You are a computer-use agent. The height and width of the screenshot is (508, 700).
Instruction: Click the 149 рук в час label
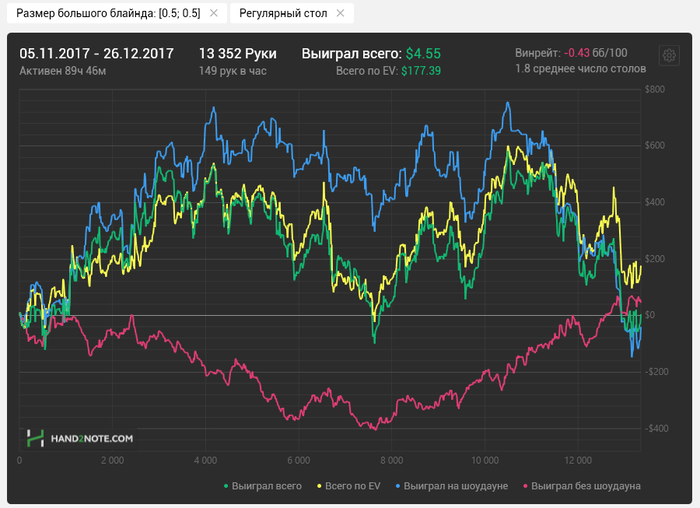(x=233, y=71)
